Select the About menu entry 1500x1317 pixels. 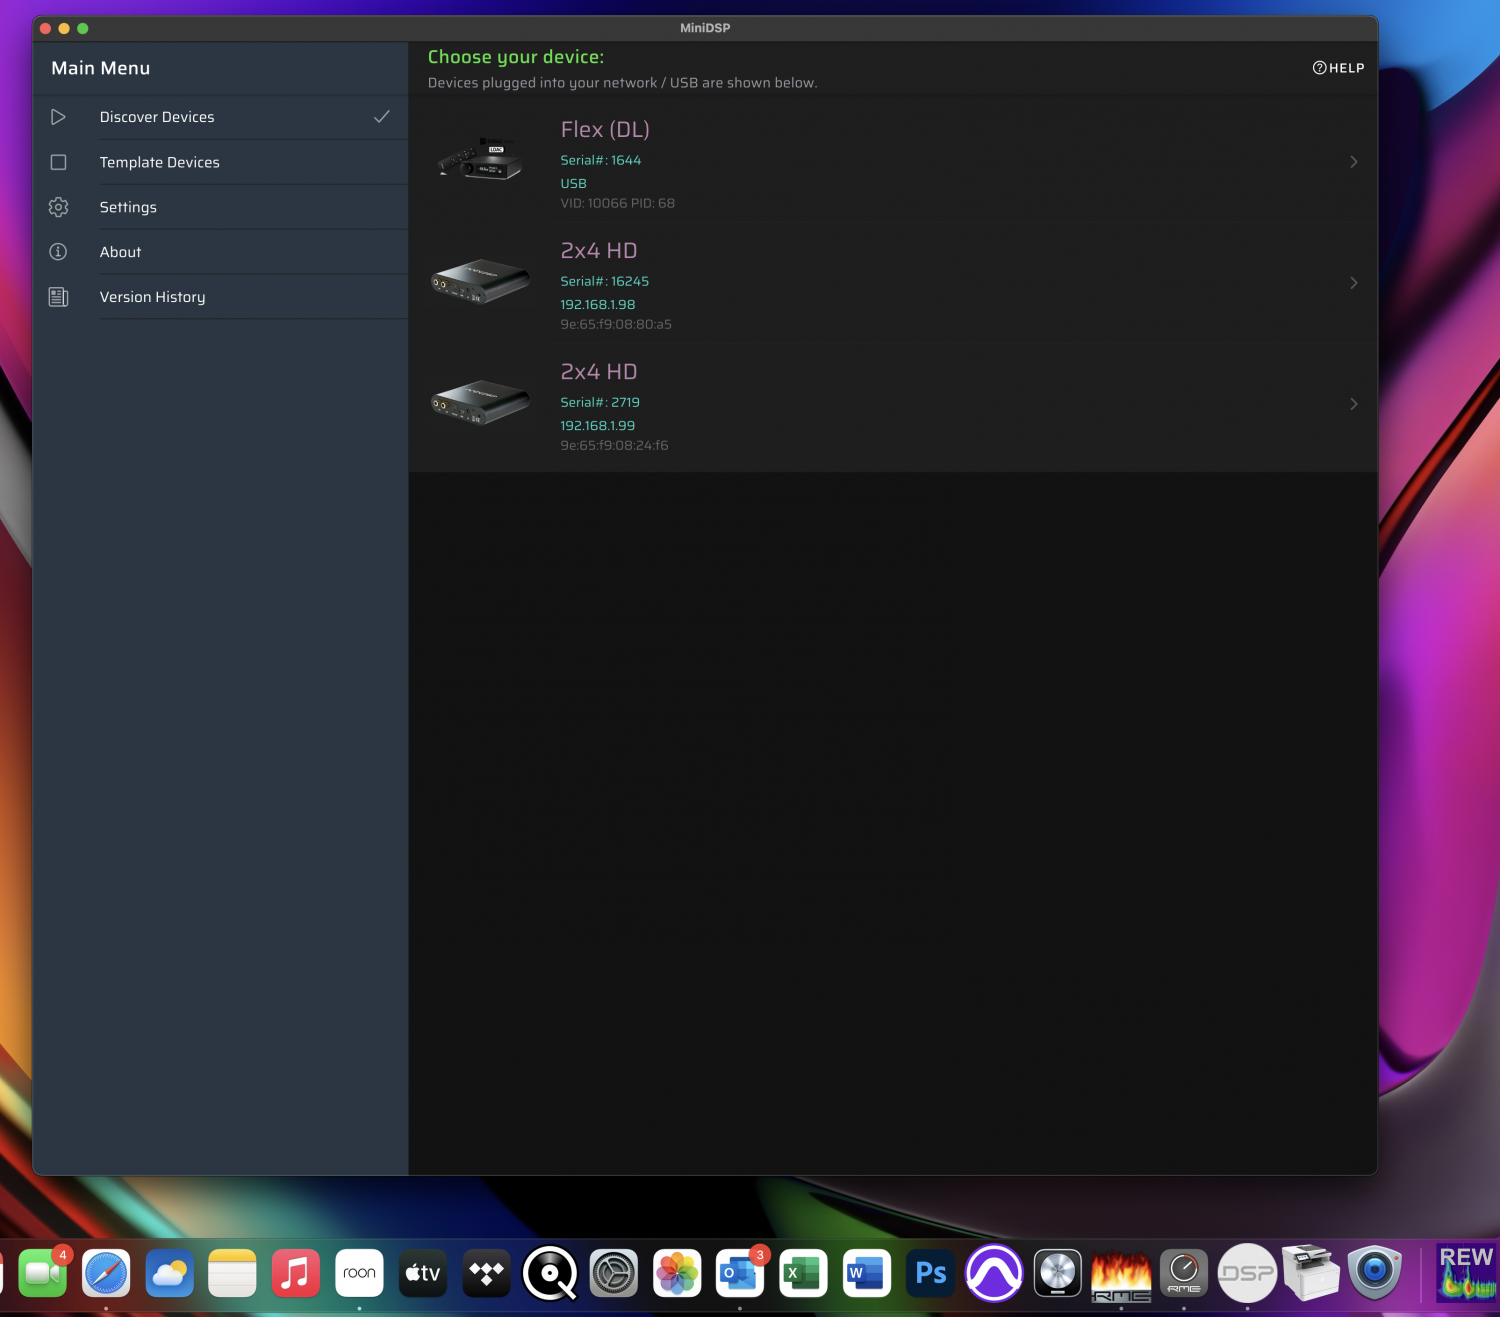(220, 252)
